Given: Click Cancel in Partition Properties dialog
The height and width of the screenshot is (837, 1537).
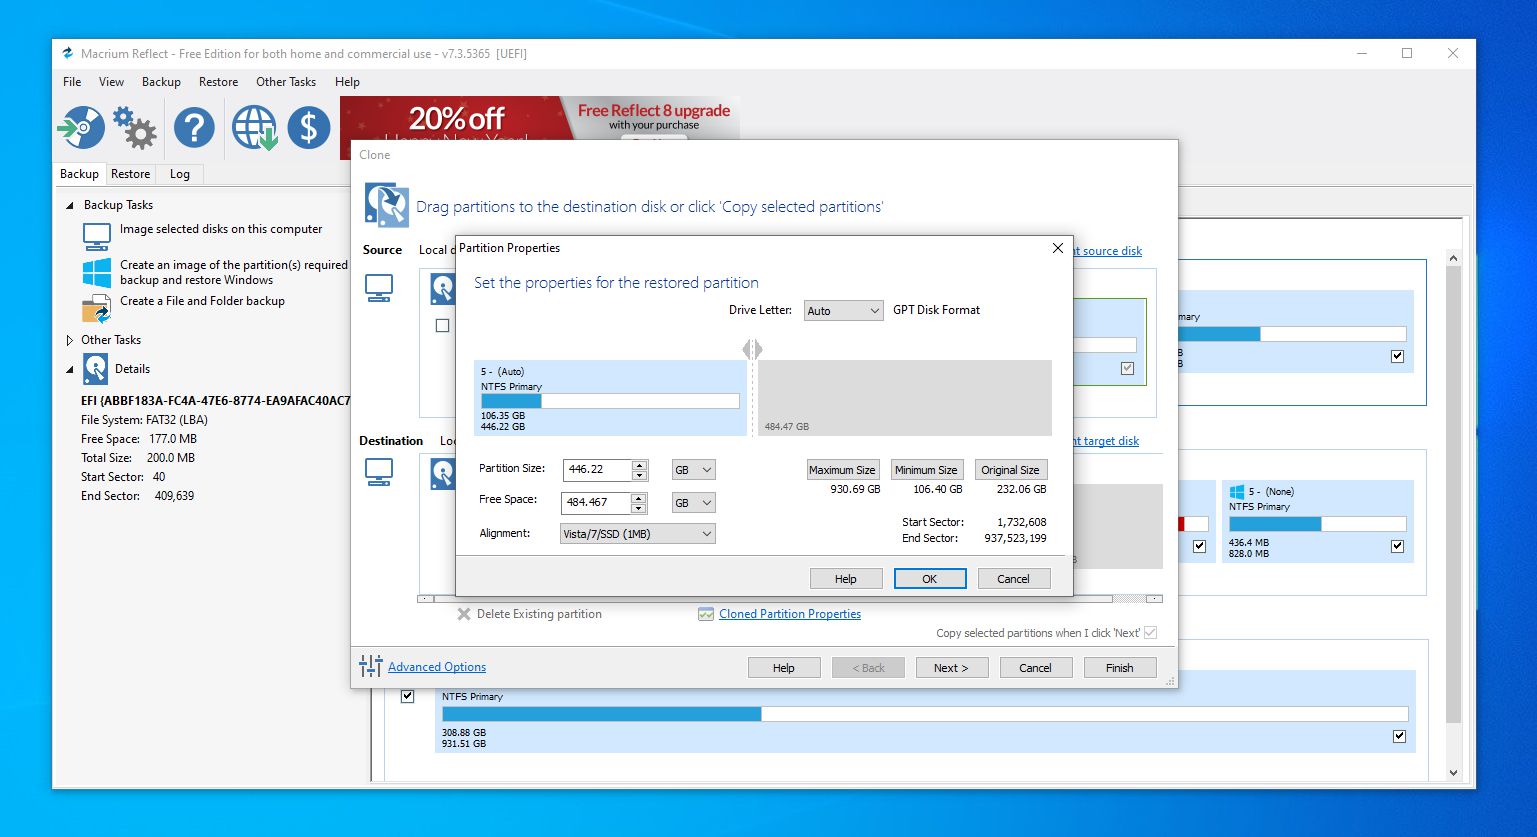Looking at the screenshot, I should (x=1013, y=579).
